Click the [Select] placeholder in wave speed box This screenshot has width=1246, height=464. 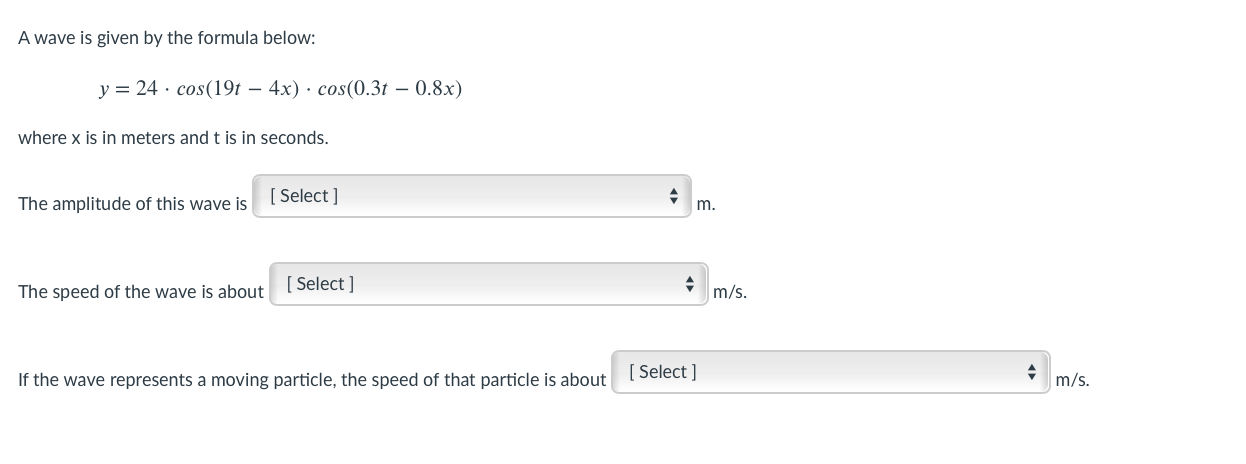(320, 284)
